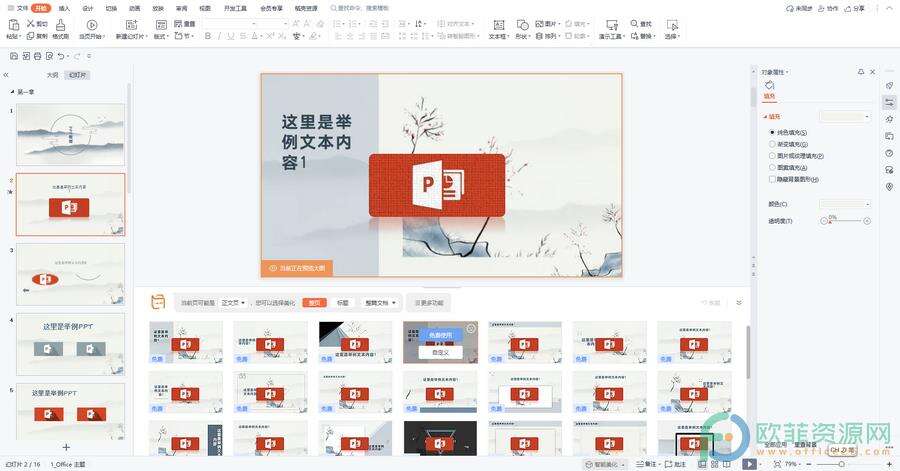Click the transparency plus stepper button

point(867,221)
